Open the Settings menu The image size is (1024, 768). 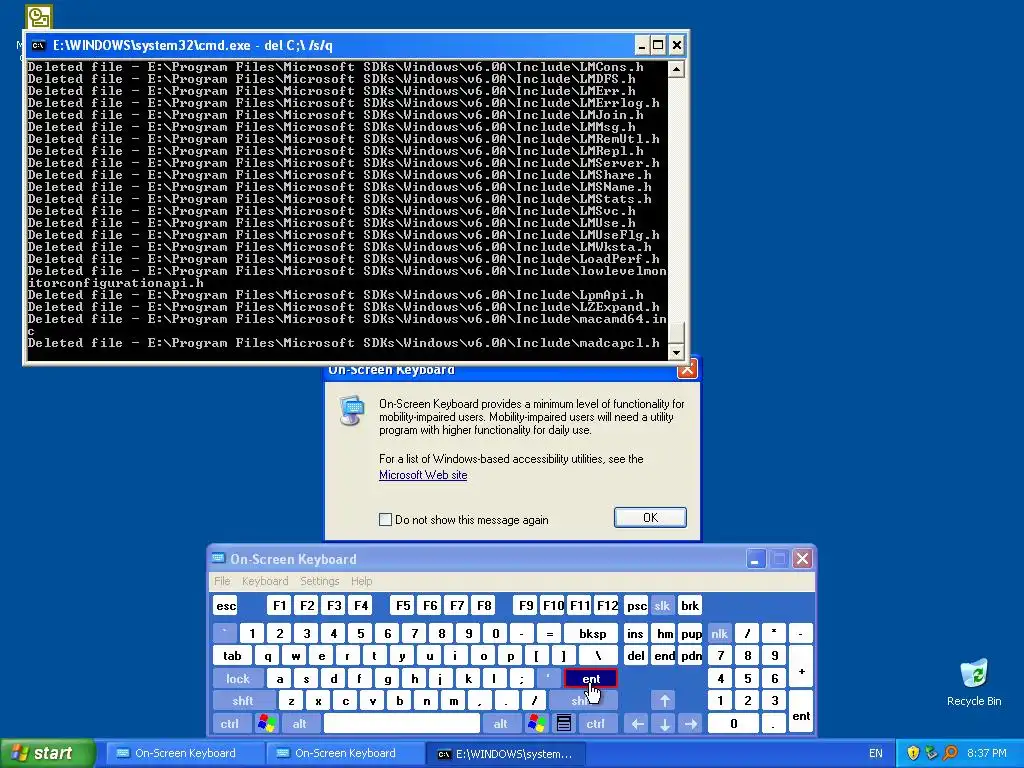pyautogui.click(x=319, y=581)
